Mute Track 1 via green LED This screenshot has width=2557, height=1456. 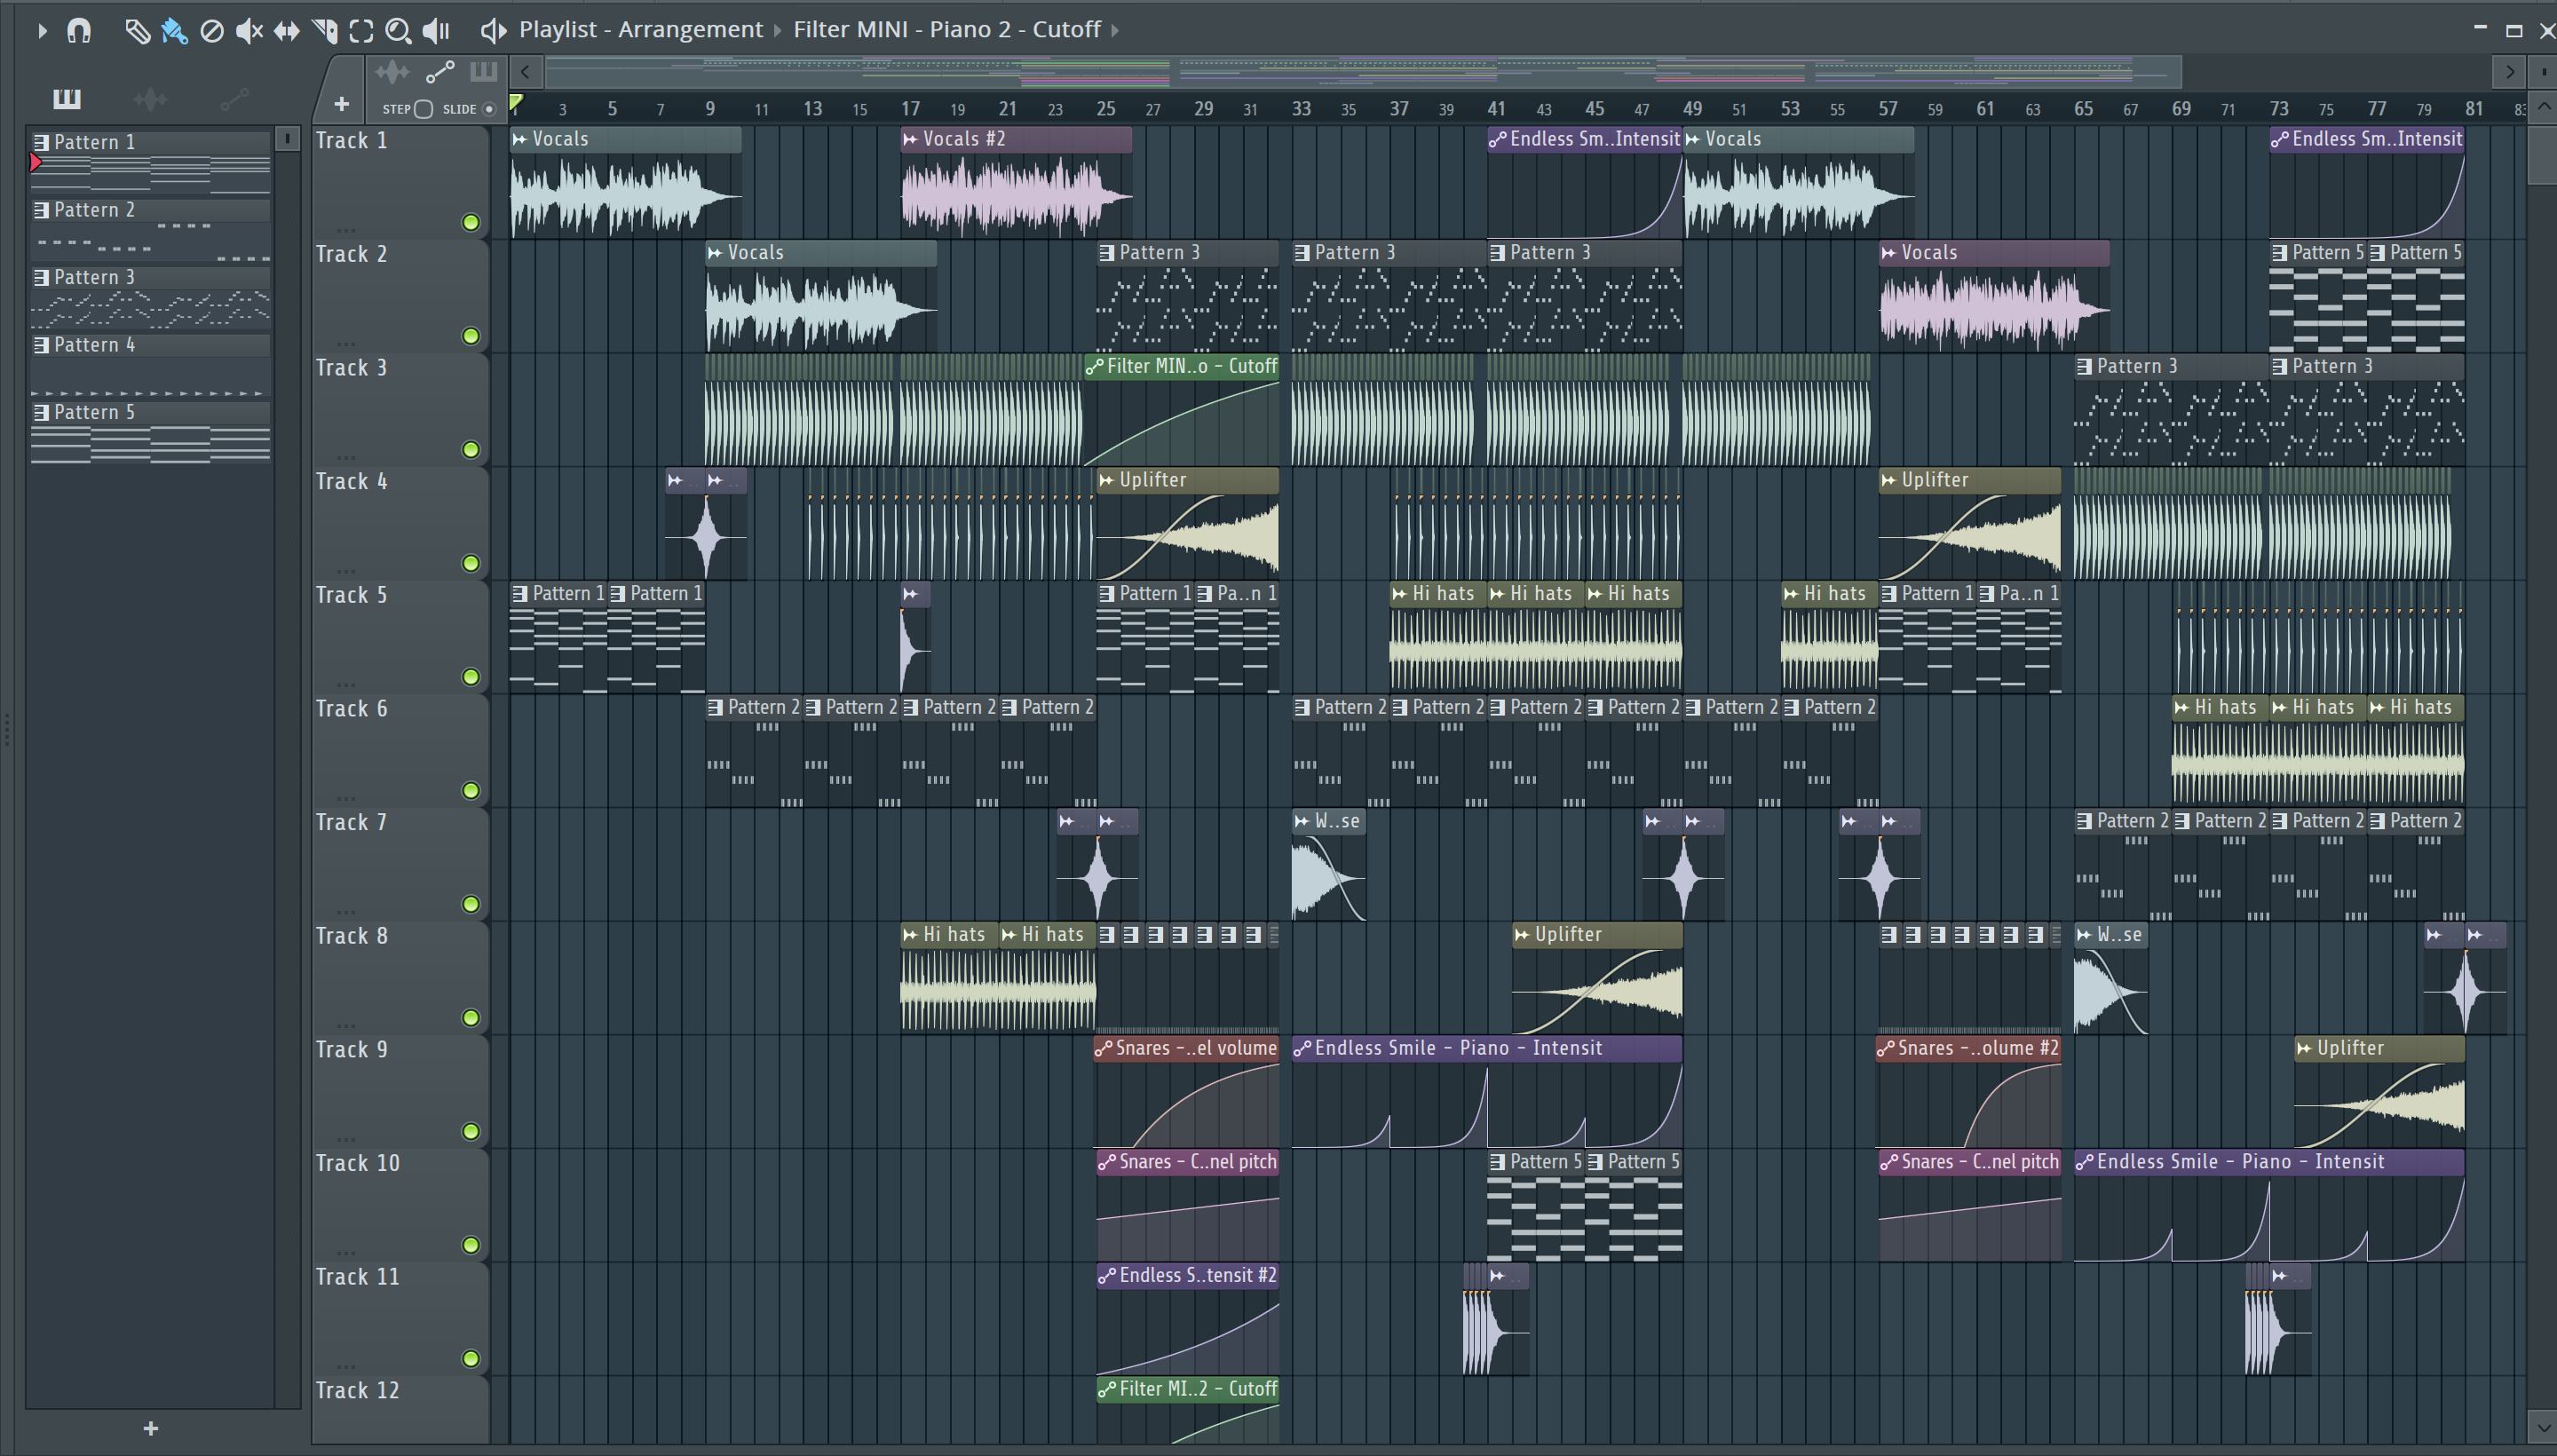[471, 222]
